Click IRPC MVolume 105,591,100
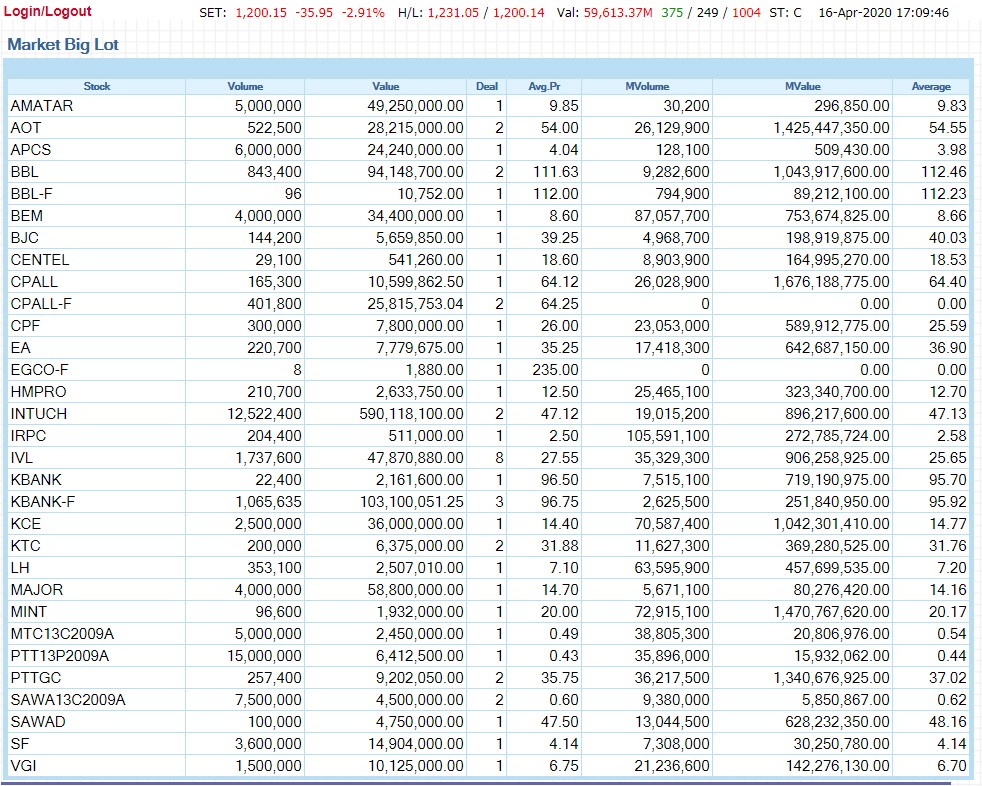982x786 pixels. 668,436
